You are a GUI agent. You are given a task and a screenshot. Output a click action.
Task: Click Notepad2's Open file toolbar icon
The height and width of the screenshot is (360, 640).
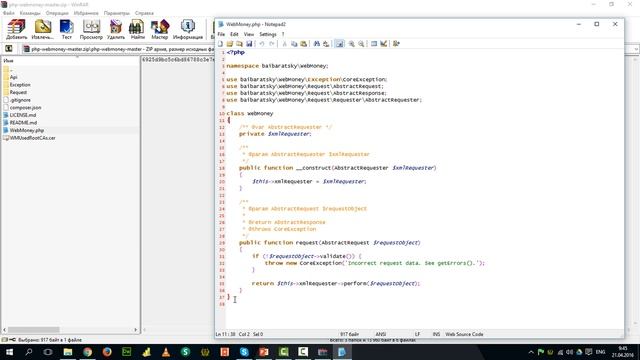pyautogui.click(x=230, y=44)
